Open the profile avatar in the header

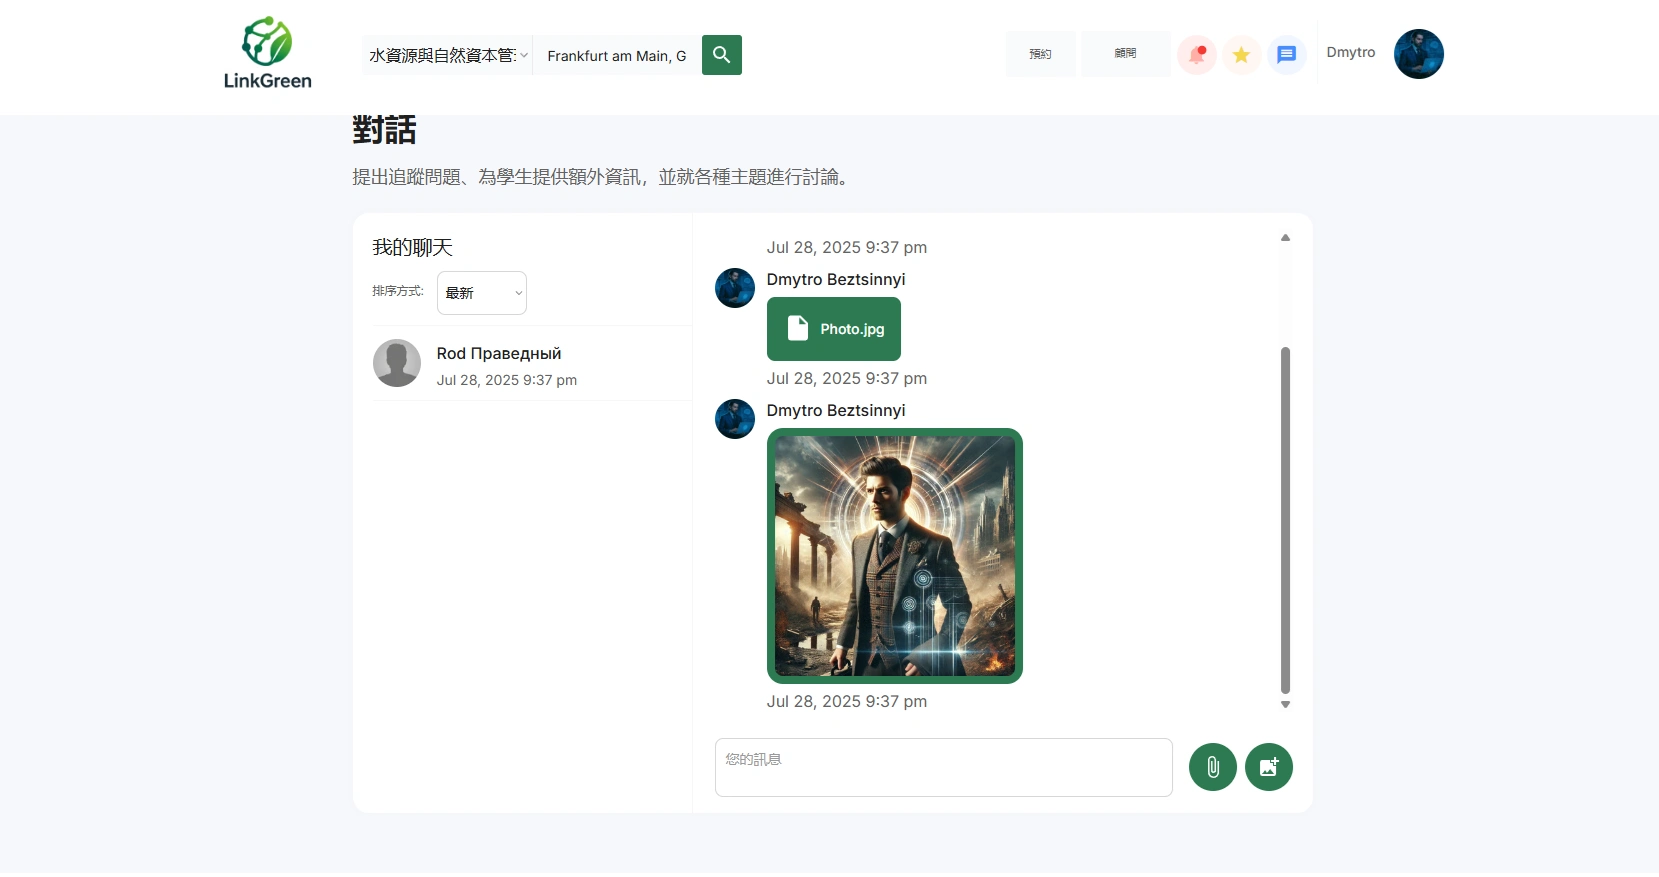[x=1418, y=54]
